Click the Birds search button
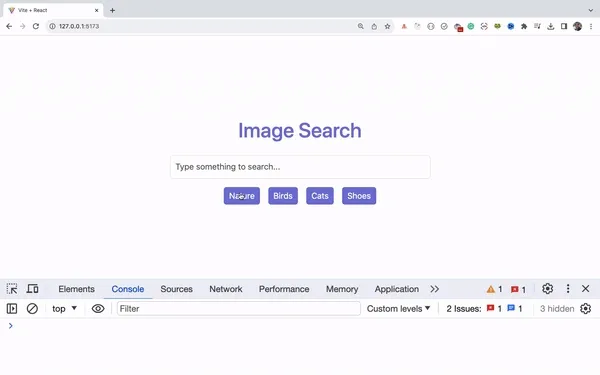 pyautogui.click(x=283, y=196)
